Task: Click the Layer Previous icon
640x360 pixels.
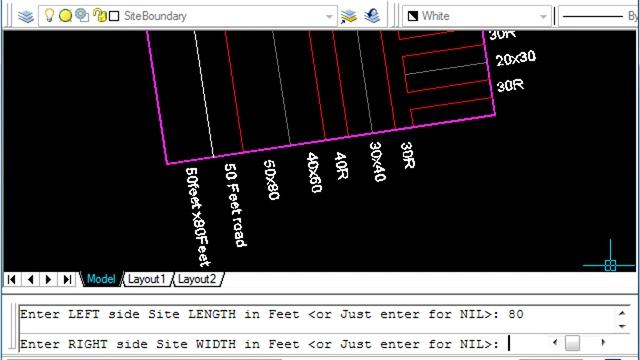Action: (372, 16)
